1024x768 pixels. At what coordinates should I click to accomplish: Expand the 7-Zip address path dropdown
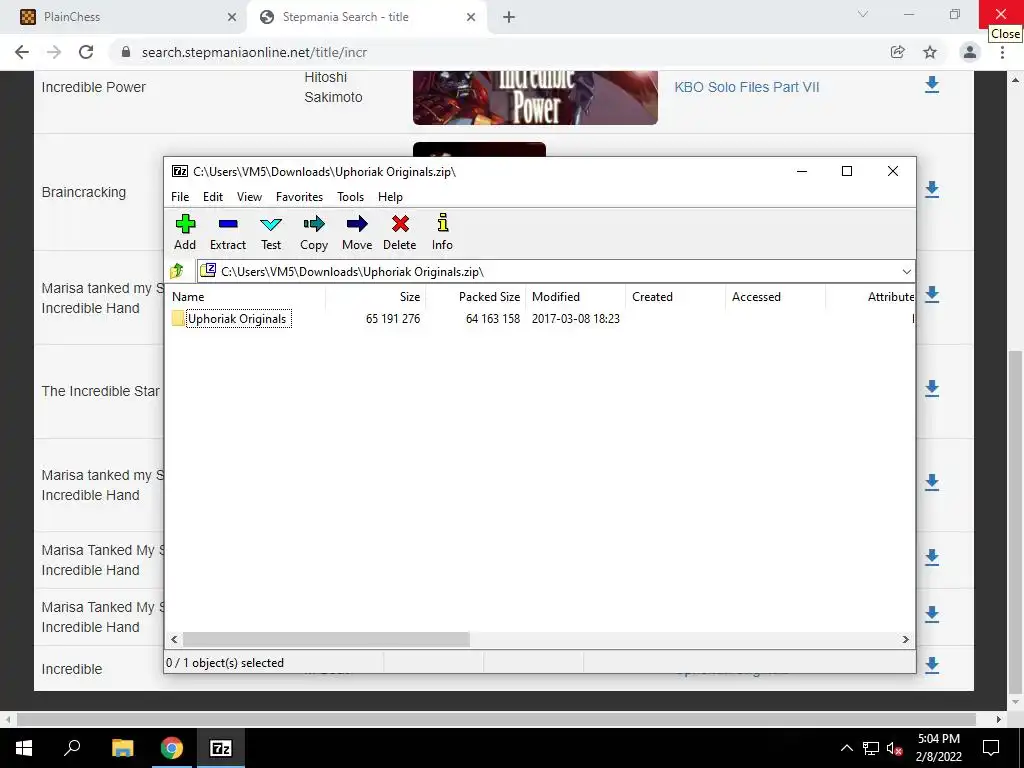[906, 272]
